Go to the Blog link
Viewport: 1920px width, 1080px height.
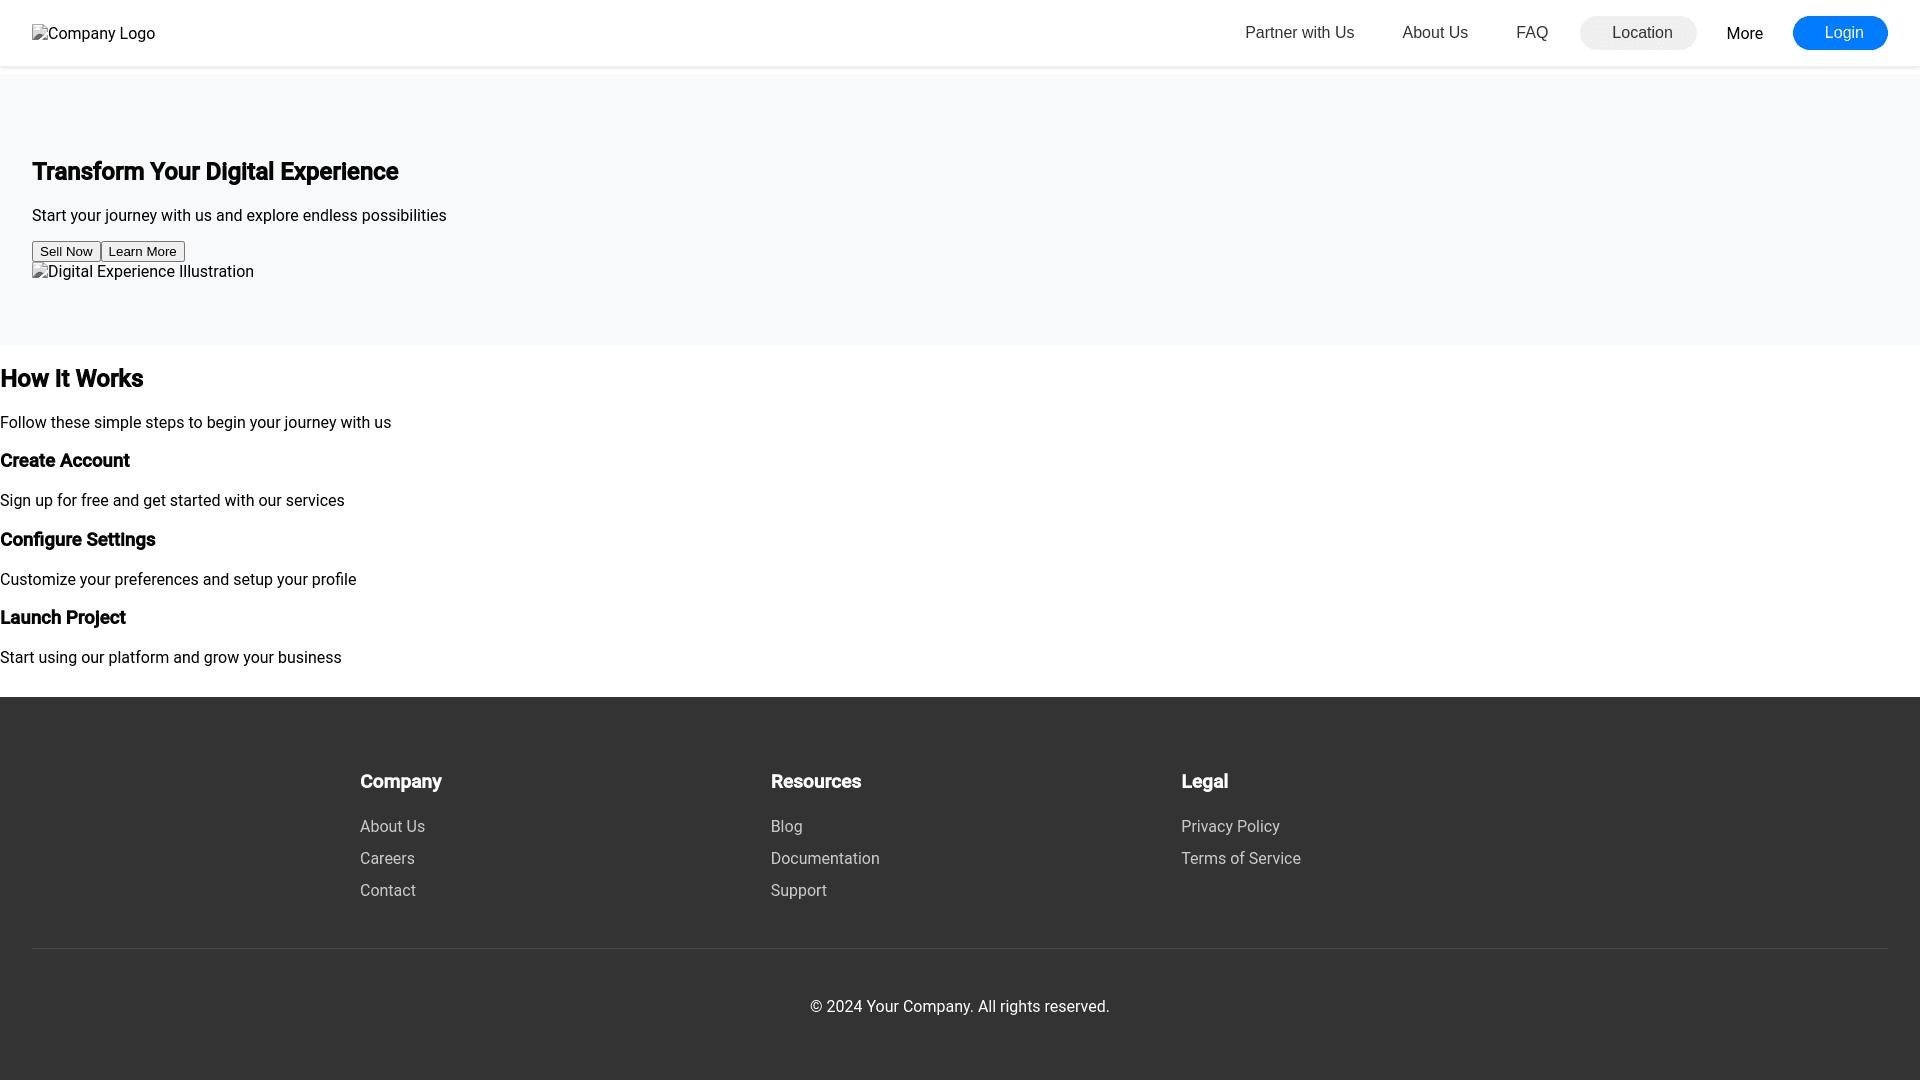tap(786, 827)
